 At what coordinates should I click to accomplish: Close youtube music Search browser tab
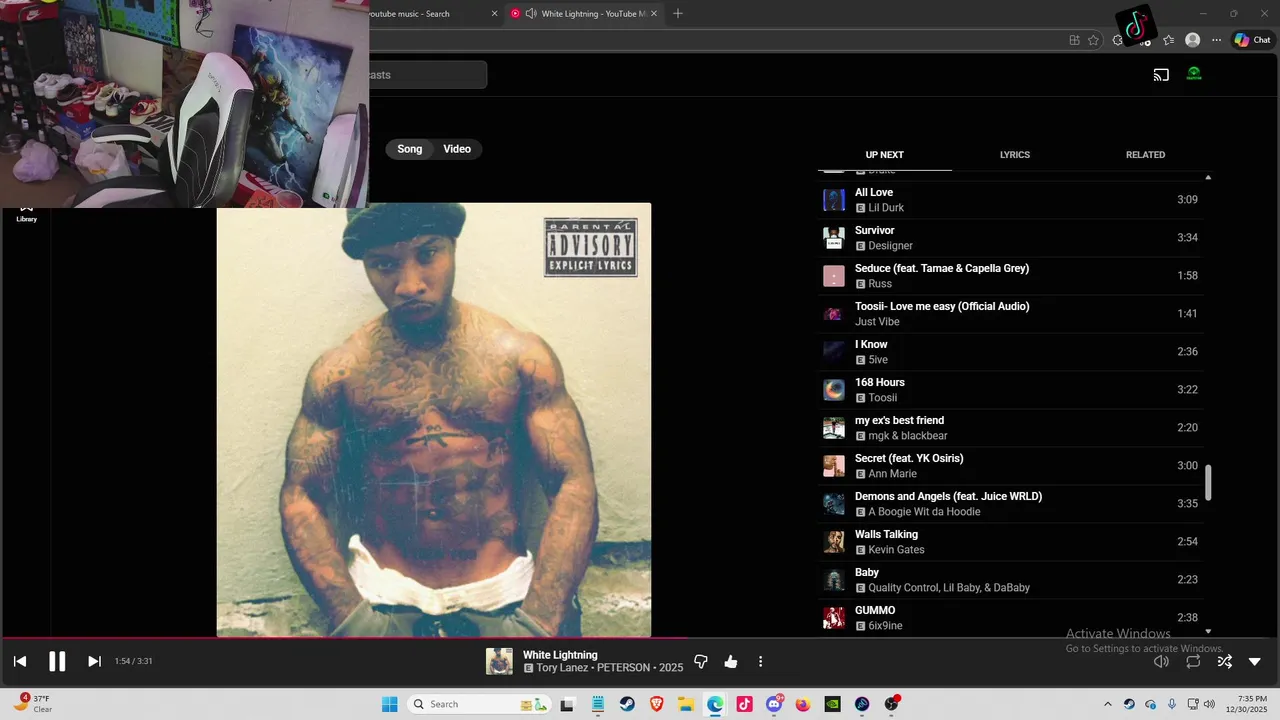(x=494, y=13)
